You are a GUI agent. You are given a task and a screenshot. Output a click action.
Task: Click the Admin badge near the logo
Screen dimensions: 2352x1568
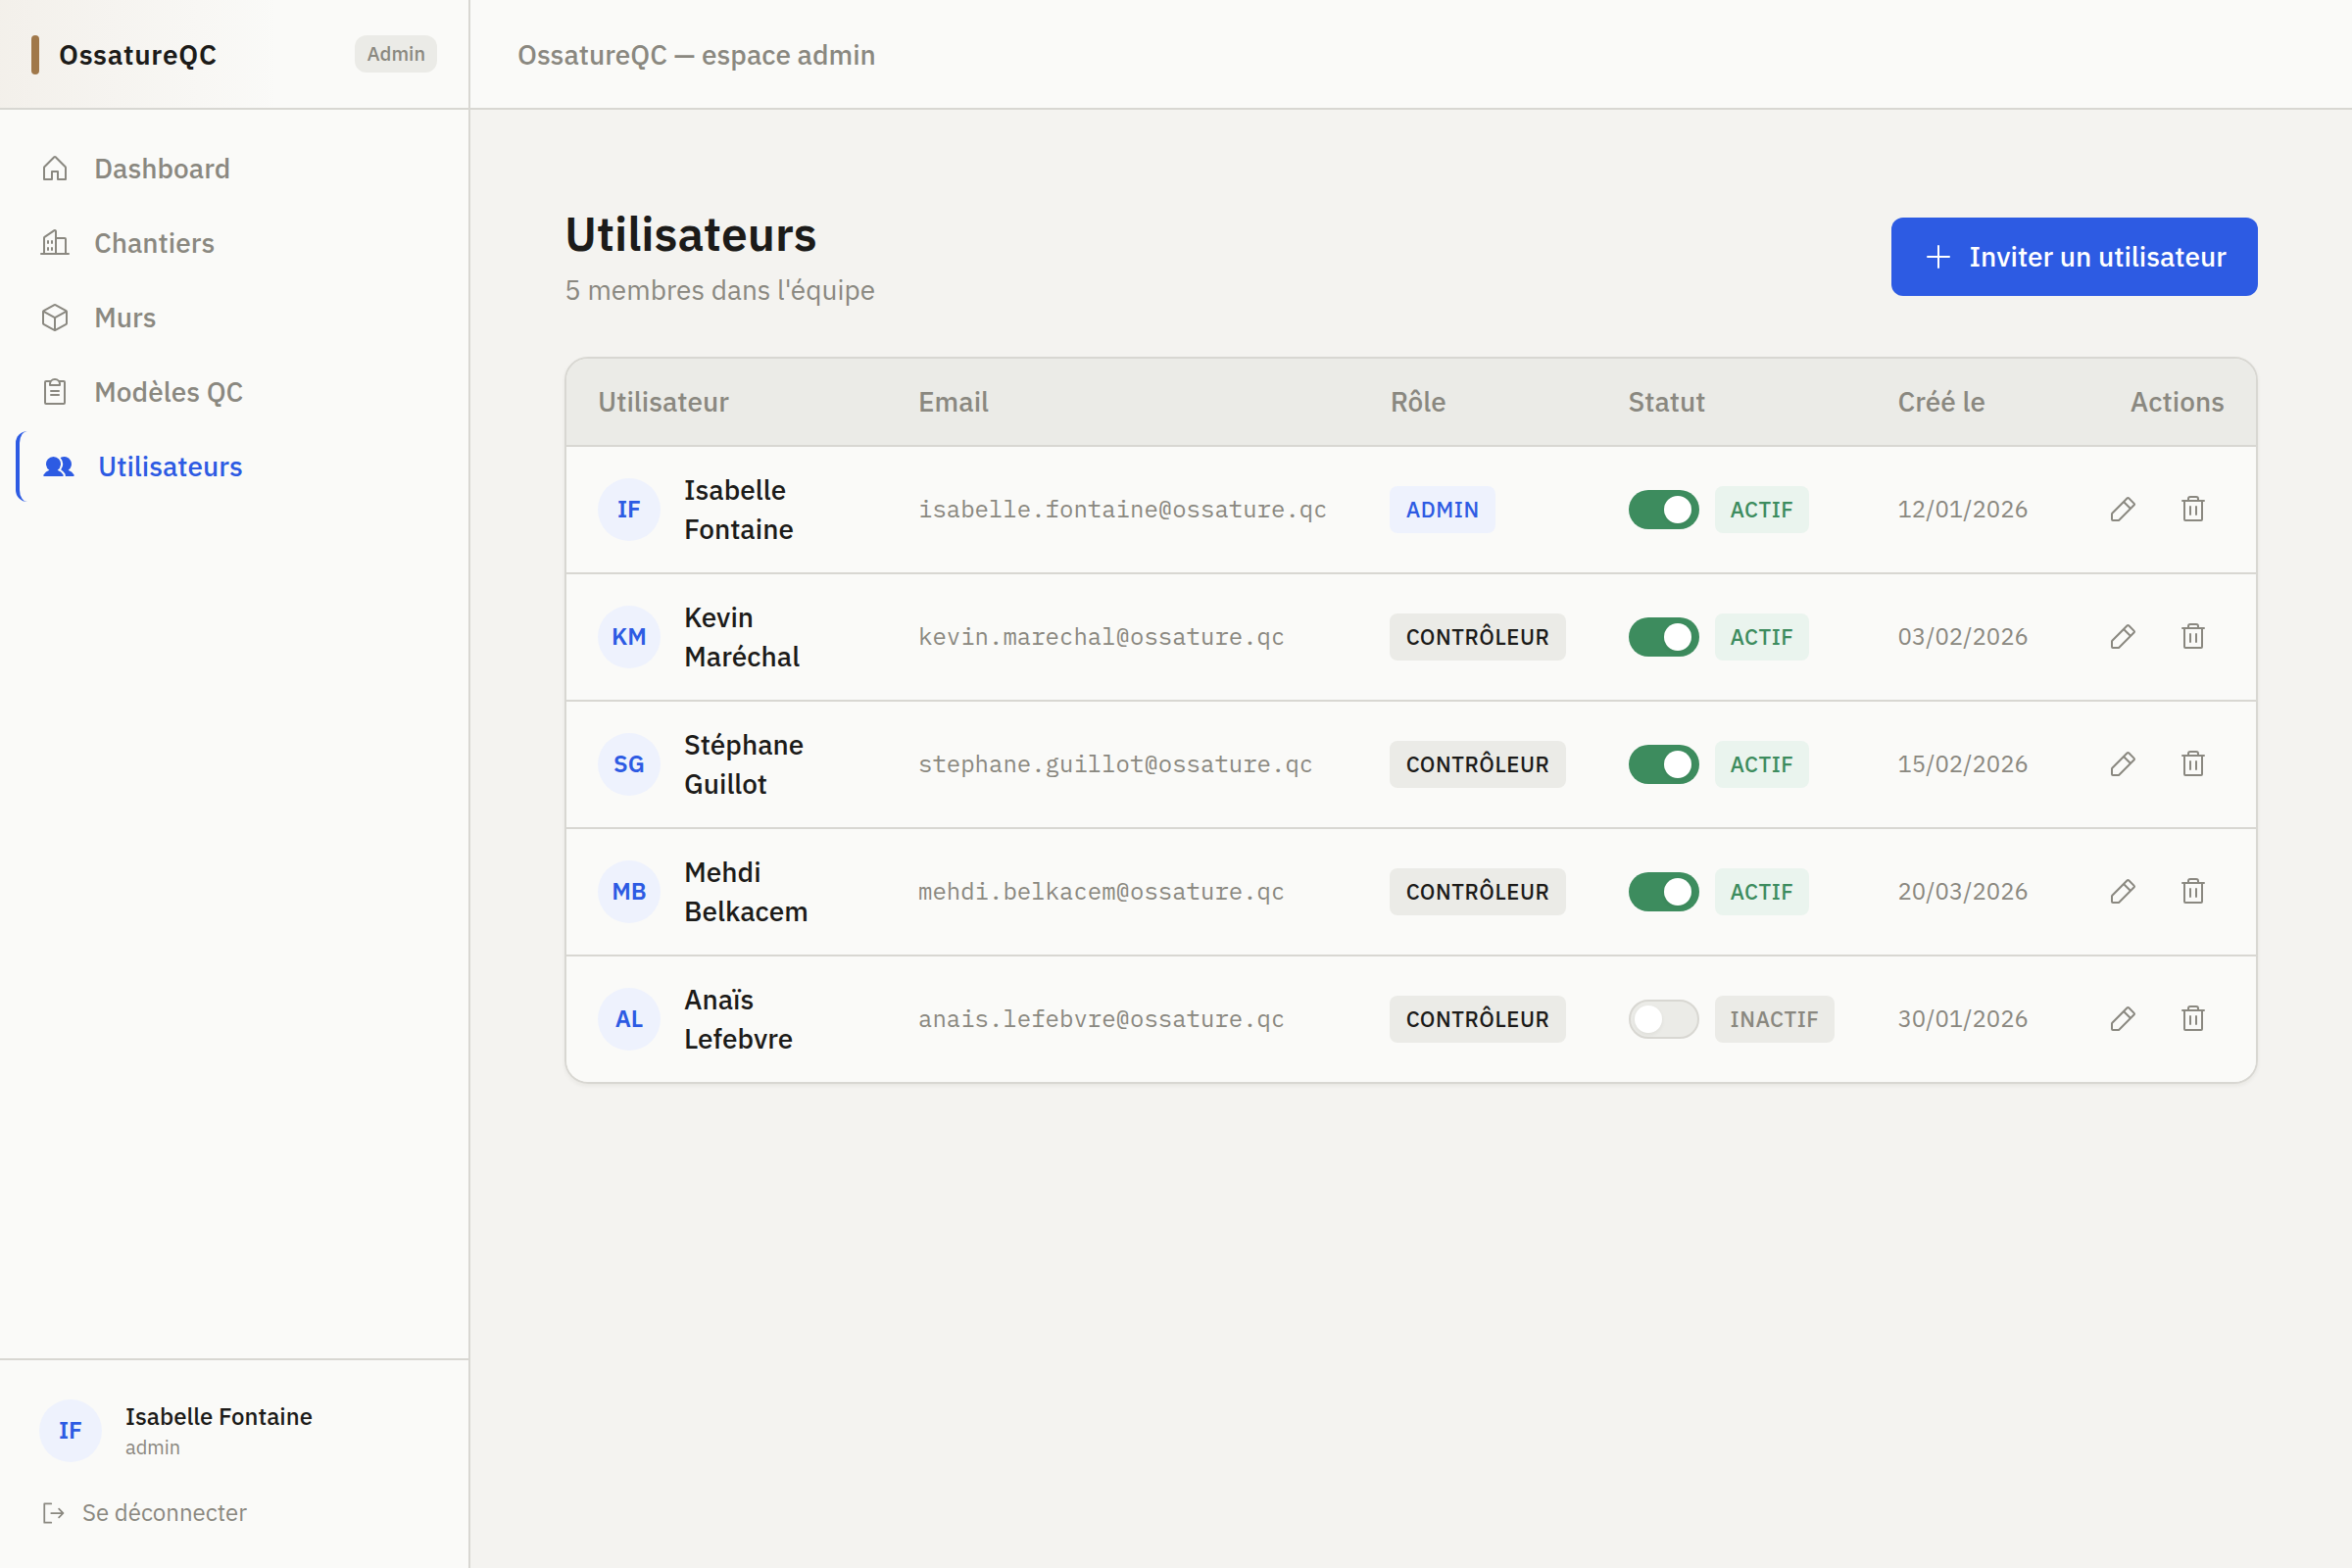point(395,54)
